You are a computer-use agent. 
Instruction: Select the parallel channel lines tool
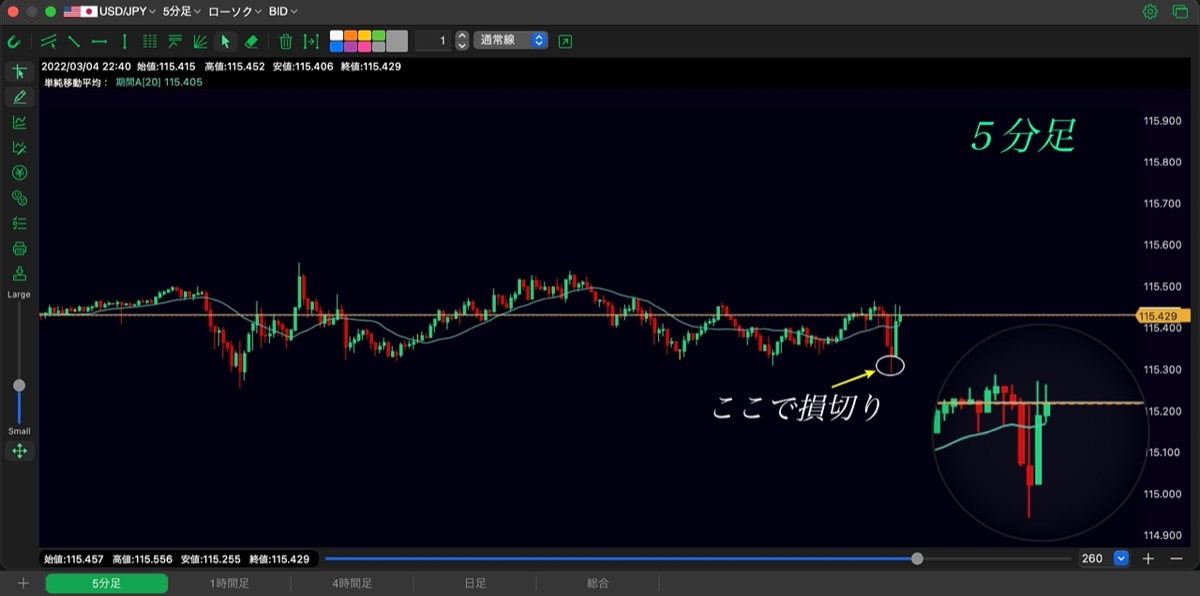click(x=49, y=41)
